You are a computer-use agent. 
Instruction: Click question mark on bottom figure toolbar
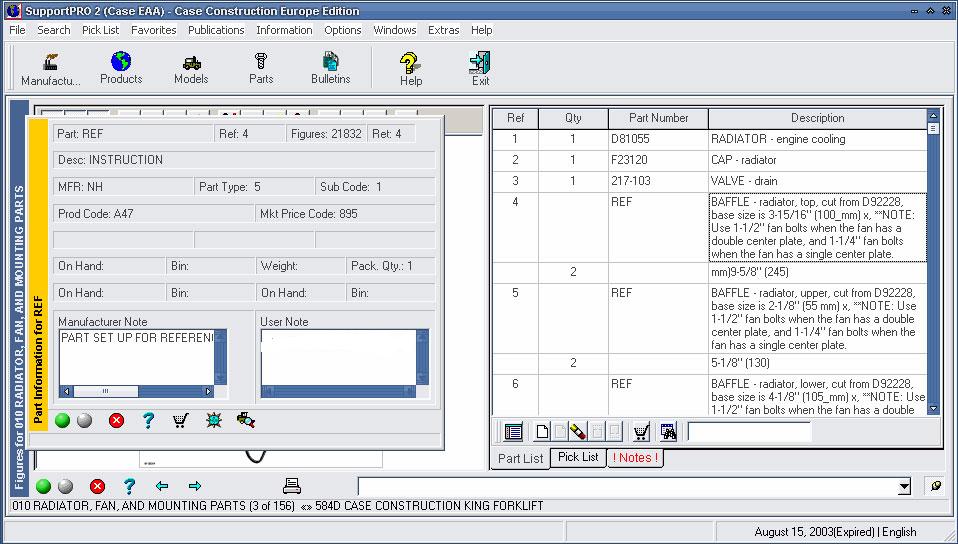pos(129,487)
